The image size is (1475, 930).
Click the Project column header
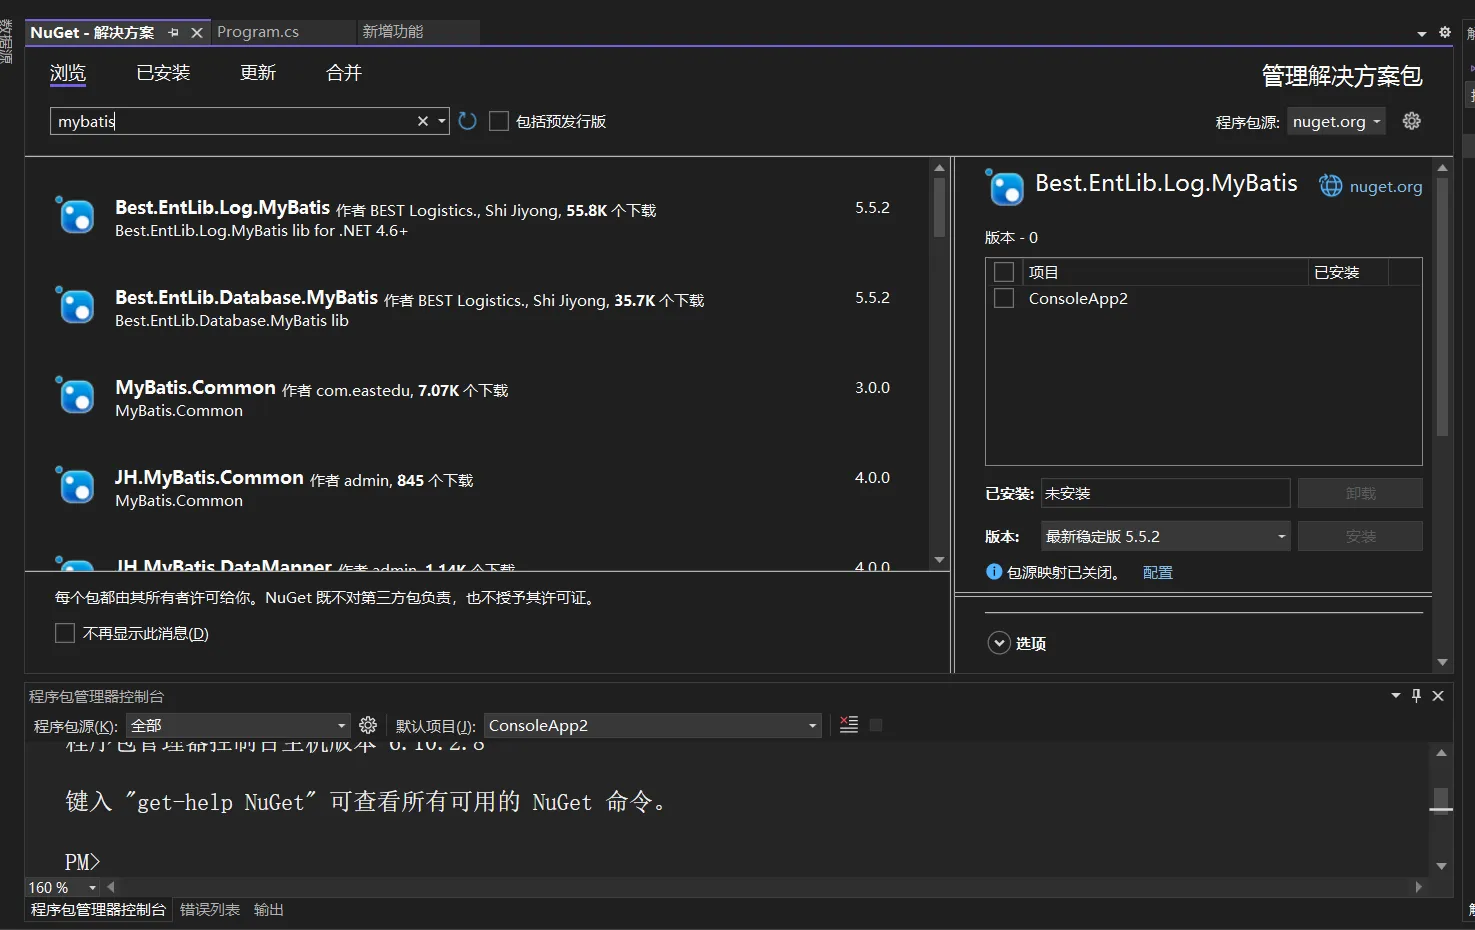(x=1165, y=272)
